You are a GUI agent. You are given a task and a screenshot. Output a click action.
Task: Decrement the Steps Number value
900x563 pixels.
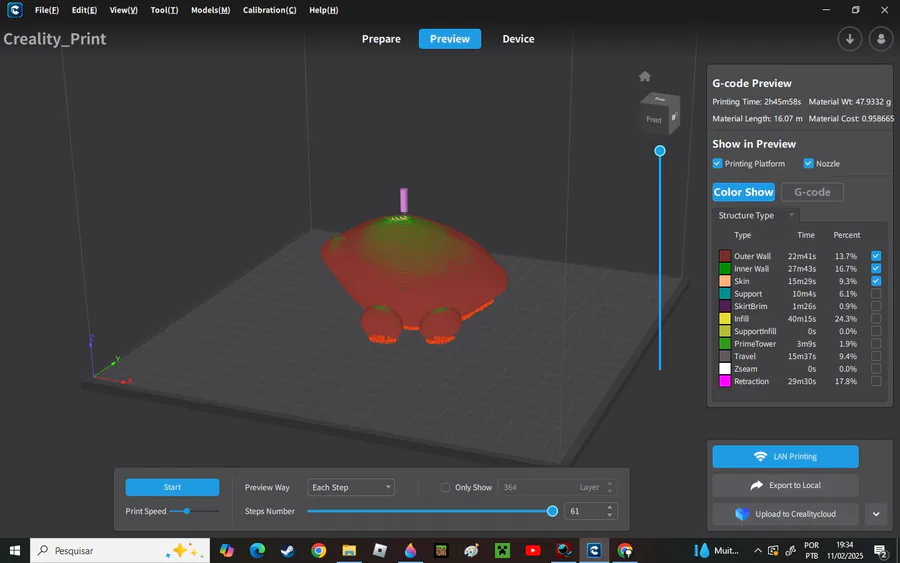click(x=609, y=515)
